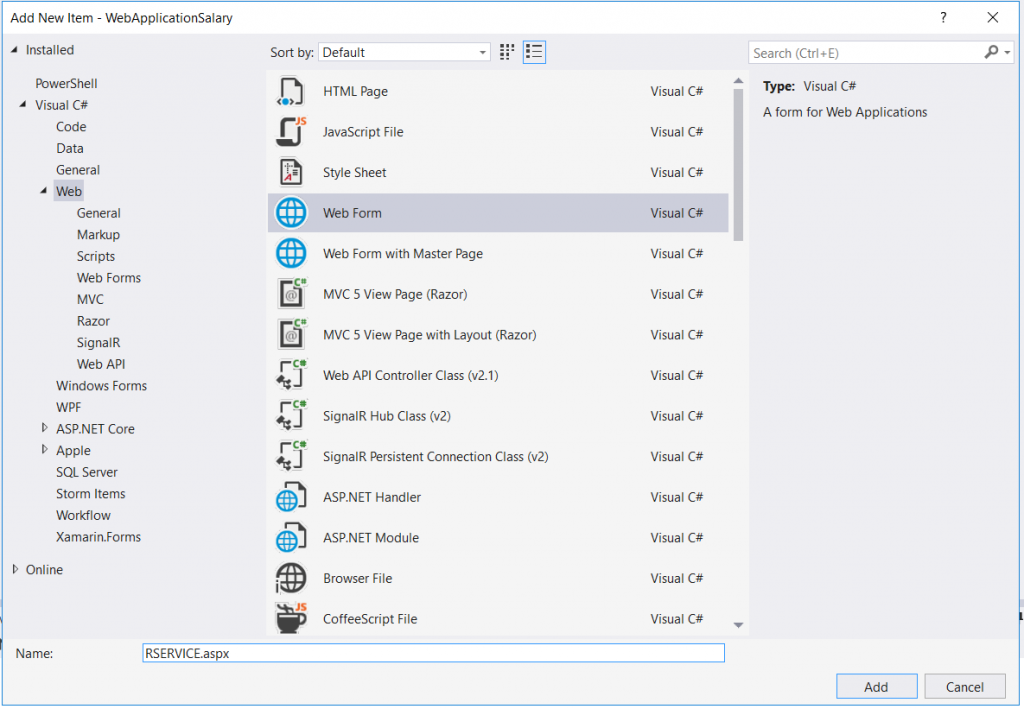Click the scrollbar up arrow
Image resolution: width=1024 pixels, height=709 pixels.
pyautogui.click(x=738, y=81)
